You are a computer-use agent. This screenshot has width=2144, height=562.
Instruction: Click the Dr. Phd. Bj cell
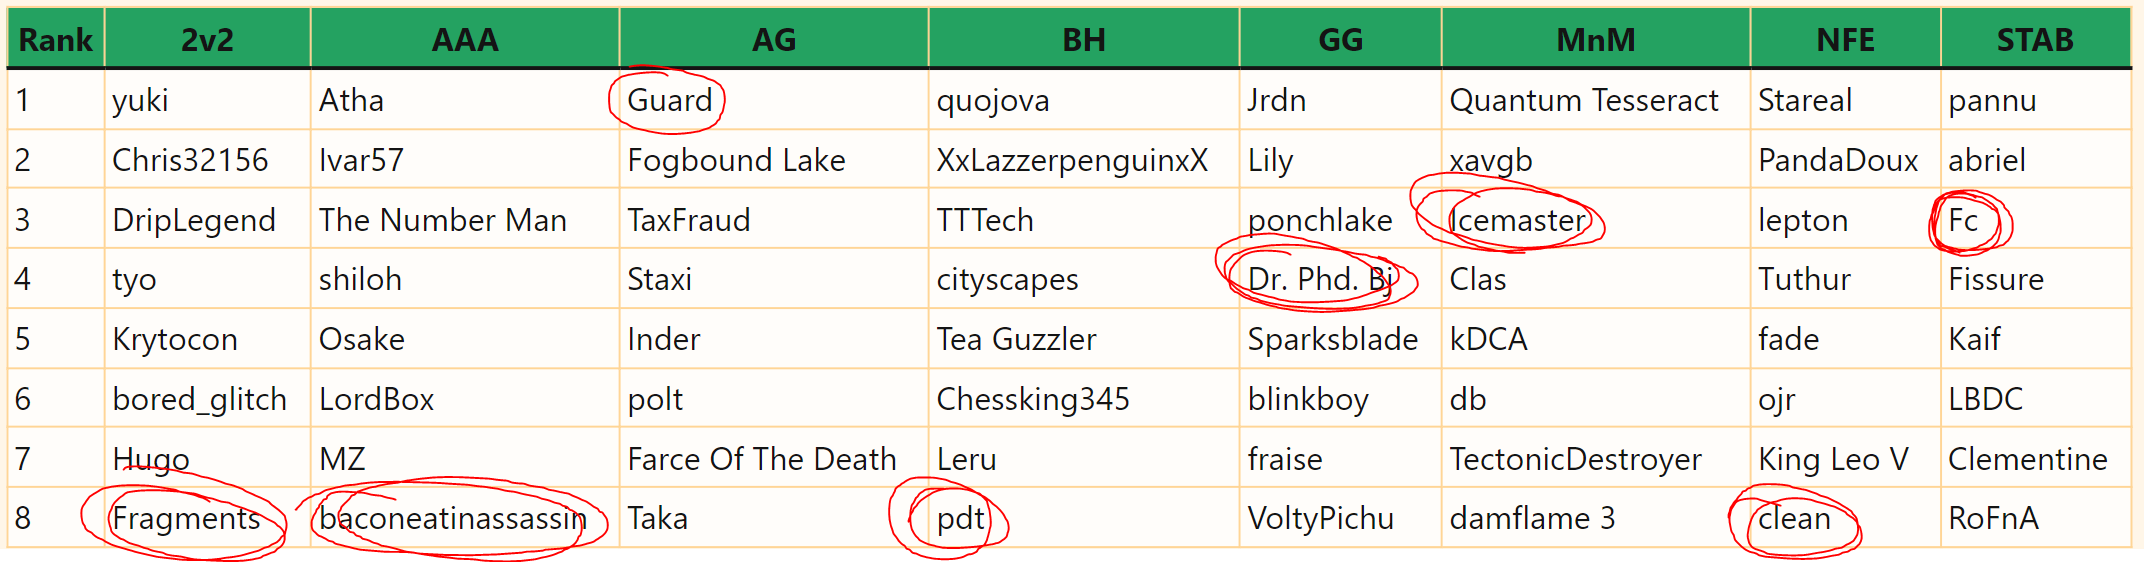[x=1341, y=279]
